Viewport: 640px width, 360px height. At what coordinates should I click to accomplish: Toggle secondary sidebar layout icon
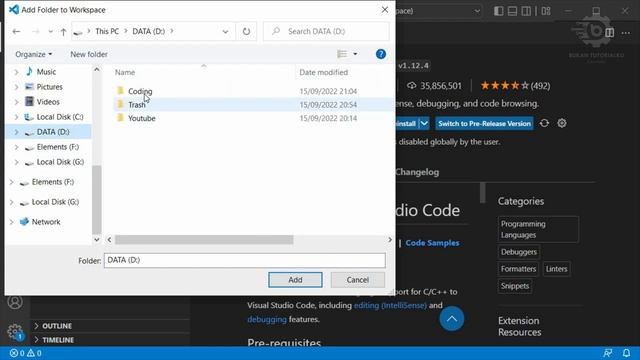point(526,11)
